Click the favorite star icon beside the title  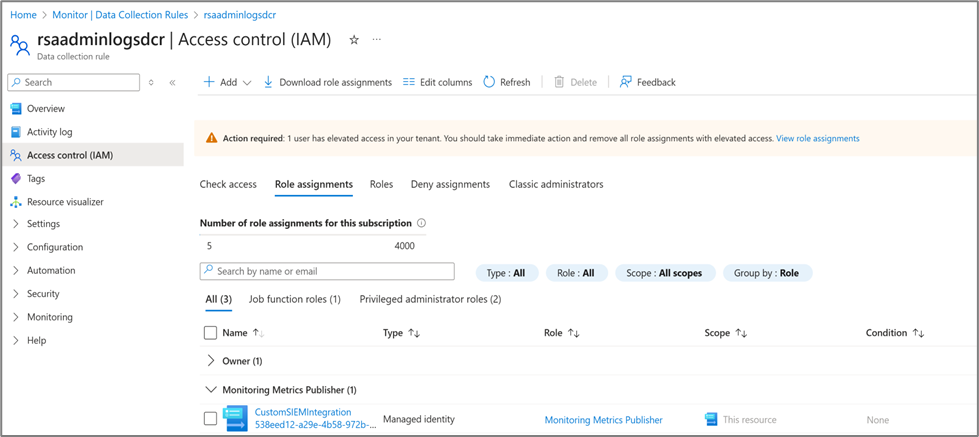point(354,40)
